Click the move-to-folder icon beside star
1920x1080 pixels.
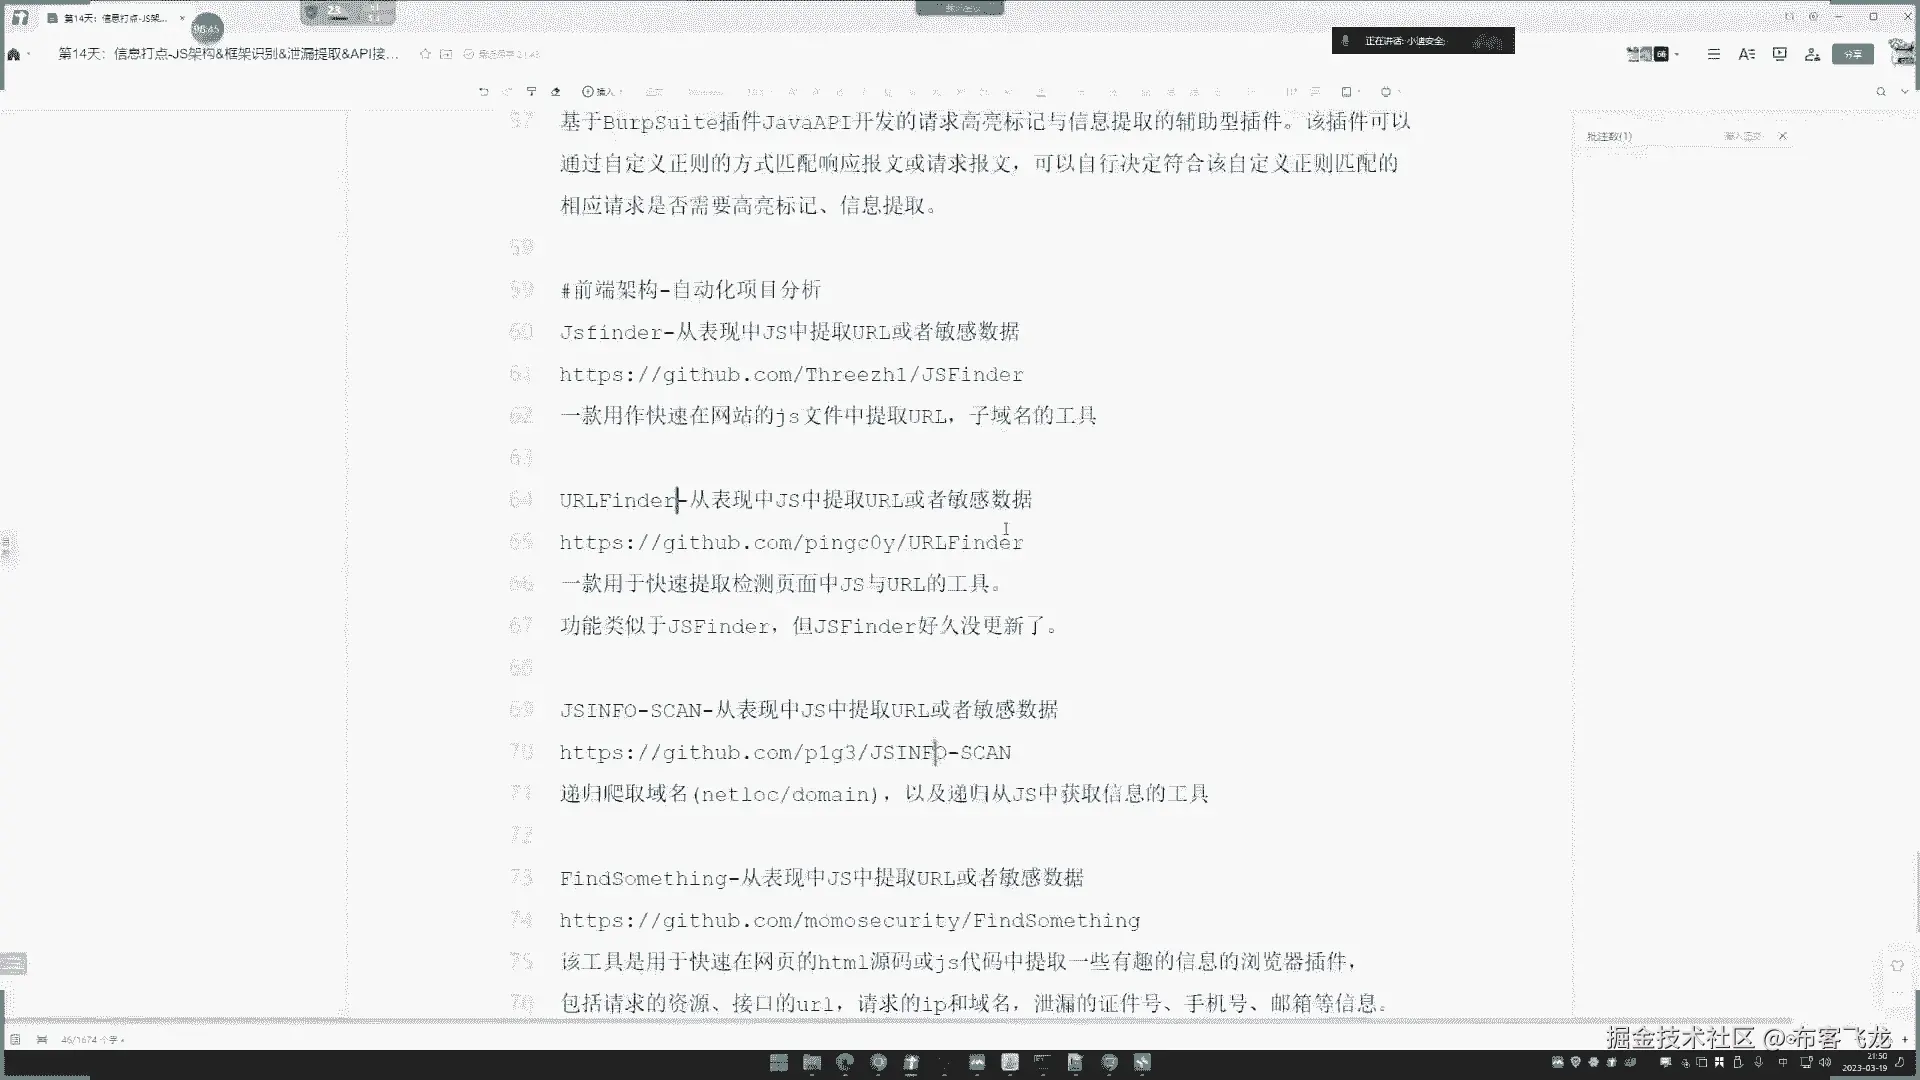click(x=446, y=54)
